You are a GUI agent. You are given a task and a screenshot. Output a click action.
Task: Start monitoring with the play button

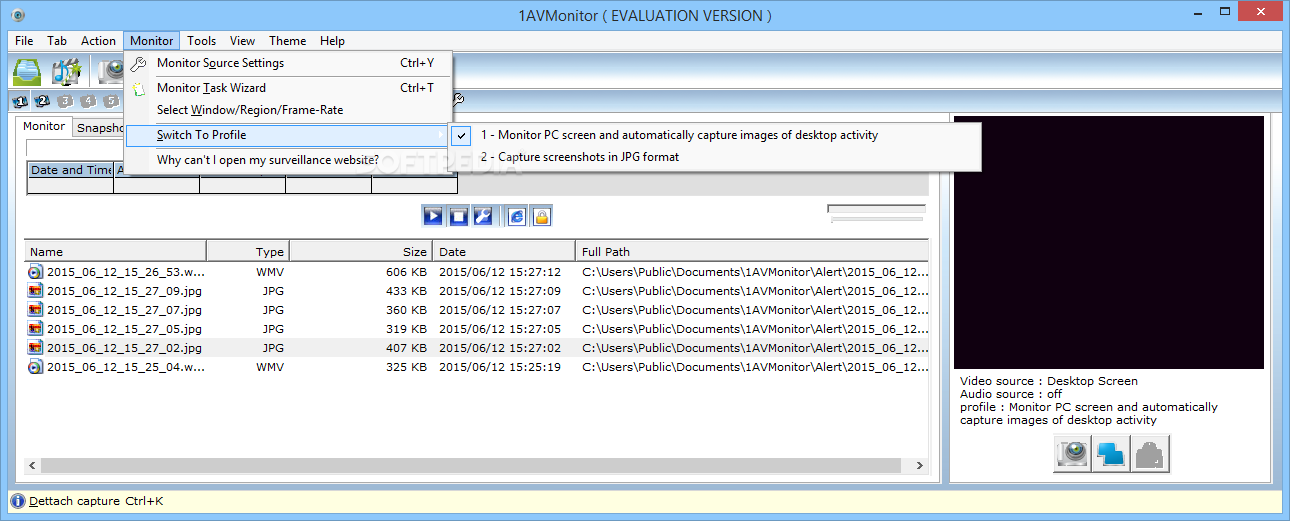click(x=433, y=216)
